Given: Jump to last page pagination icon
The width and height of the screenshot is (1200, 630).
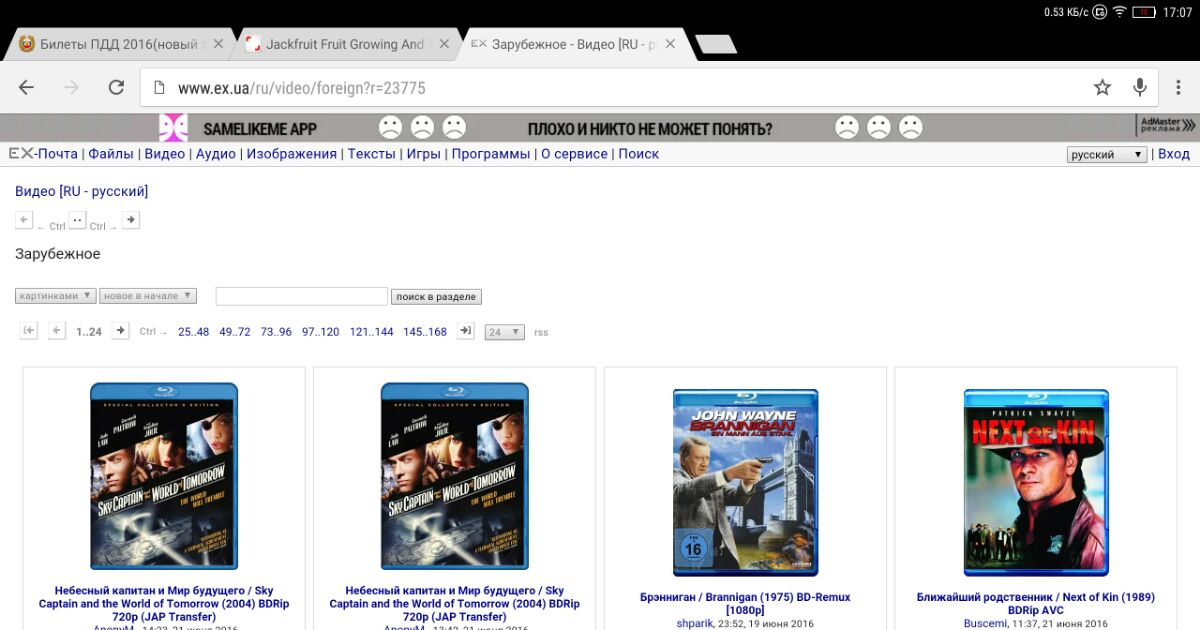Looking at the screenshot, I should click(x=465, y=331).
